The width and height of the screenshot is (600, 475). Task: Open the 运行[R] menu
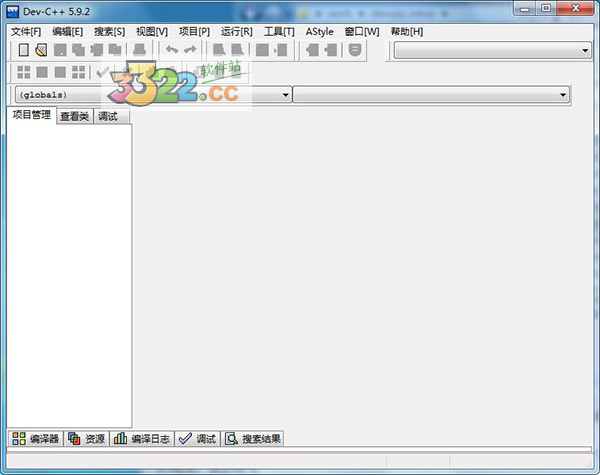(236, 32)
